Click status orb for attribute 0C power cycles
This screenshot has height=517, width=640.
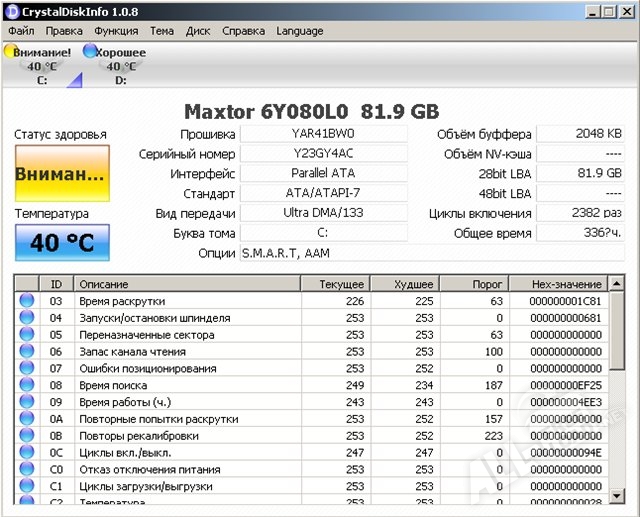27,452
